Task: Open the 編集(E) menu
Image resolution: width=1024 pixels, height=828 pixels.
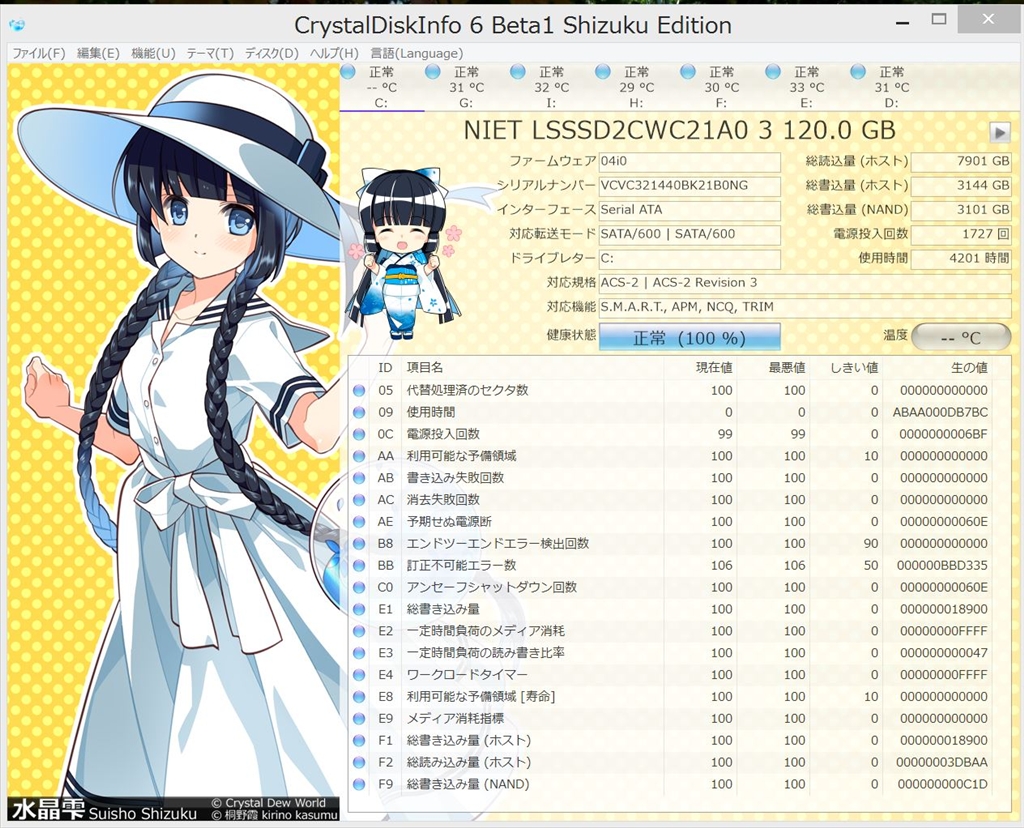Action: [98, 54]
